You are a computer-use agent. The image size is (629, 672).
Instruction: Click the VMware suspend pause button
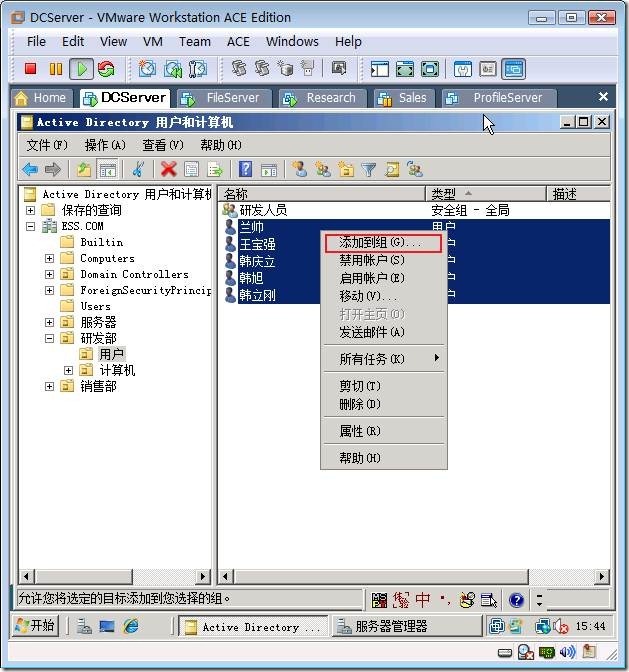coord(56,69)
